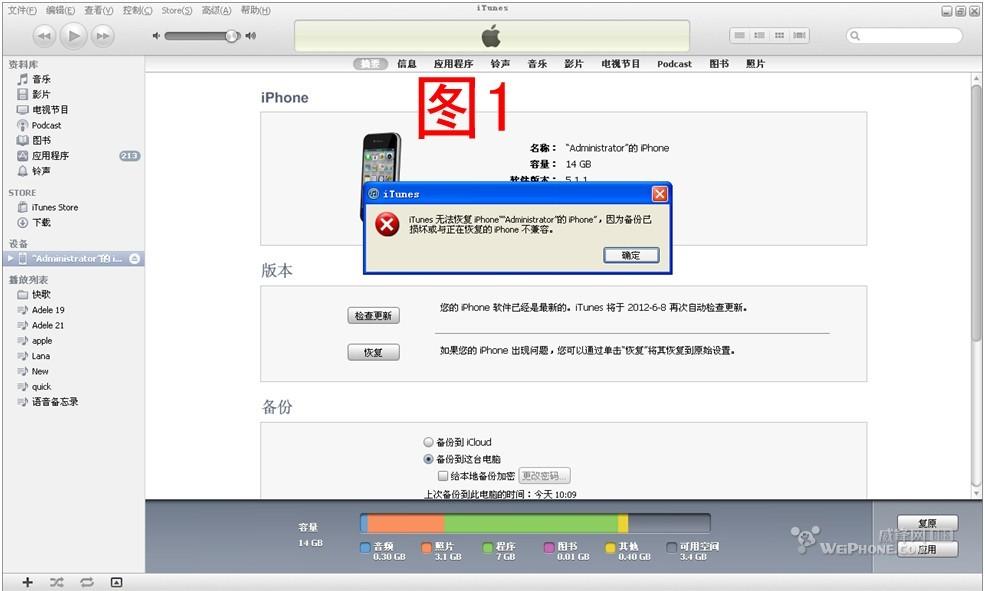Expand the Administrator iPhone device triangle
Viewport: 985px width, 591px height.
[10, 259]
